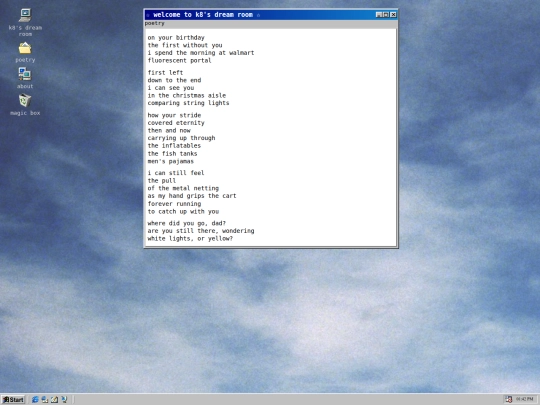This screenshot has width=540, height=405.
Task: Open the magic box recycle bin icon
Action: pos(25,105)
